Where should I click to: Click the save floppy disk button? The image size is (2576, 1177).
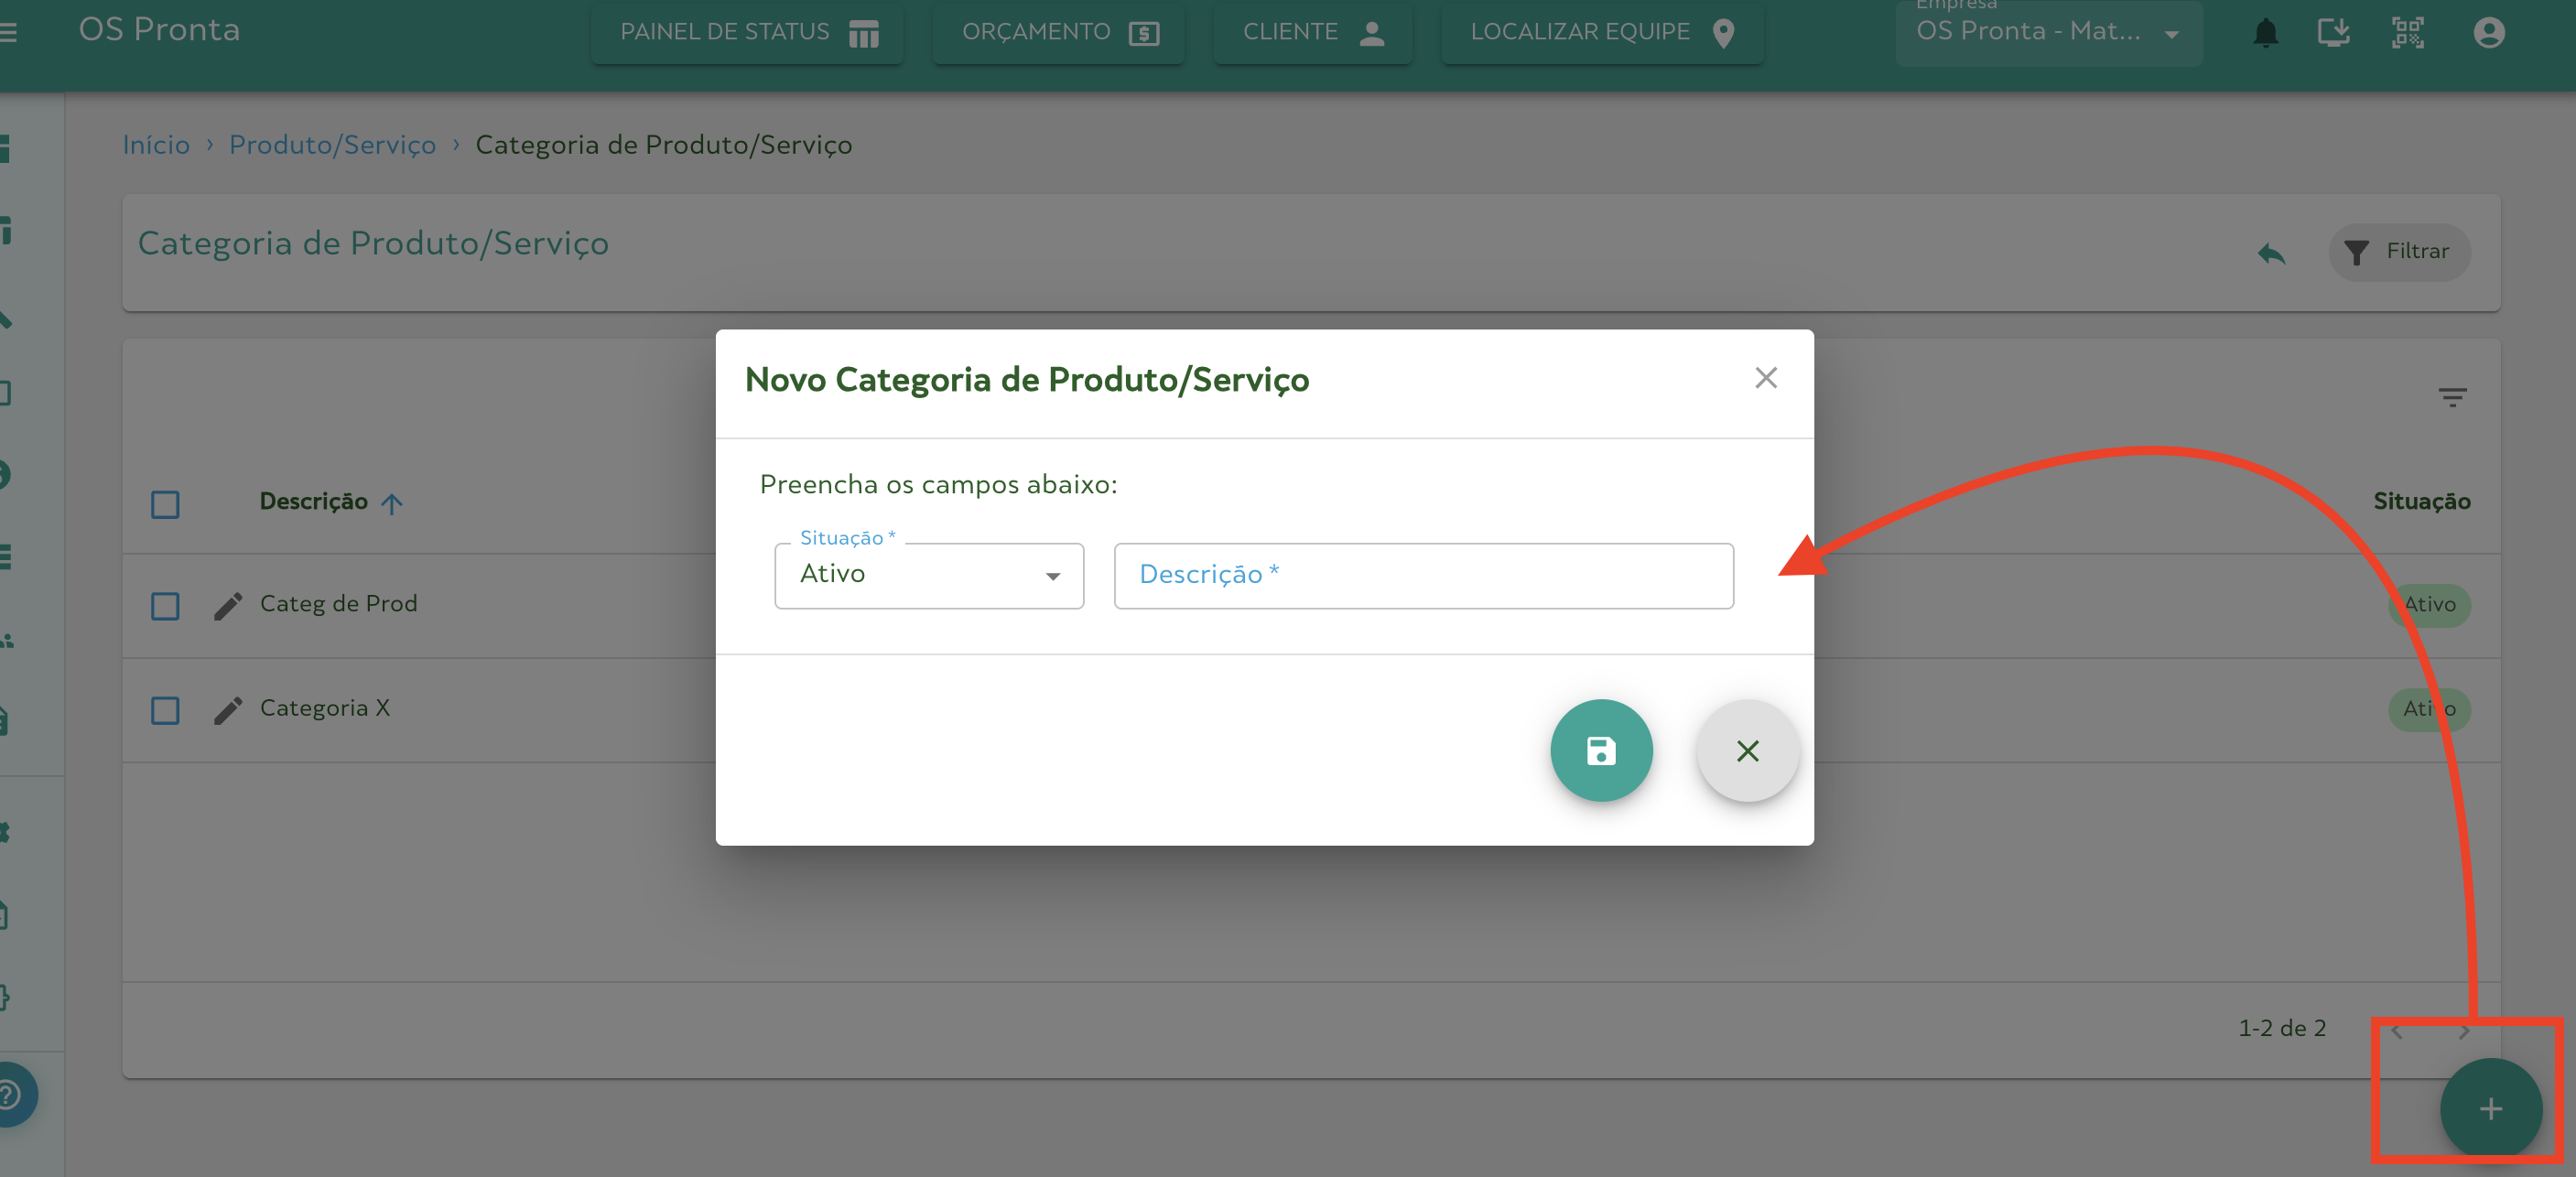point(1600,750)
